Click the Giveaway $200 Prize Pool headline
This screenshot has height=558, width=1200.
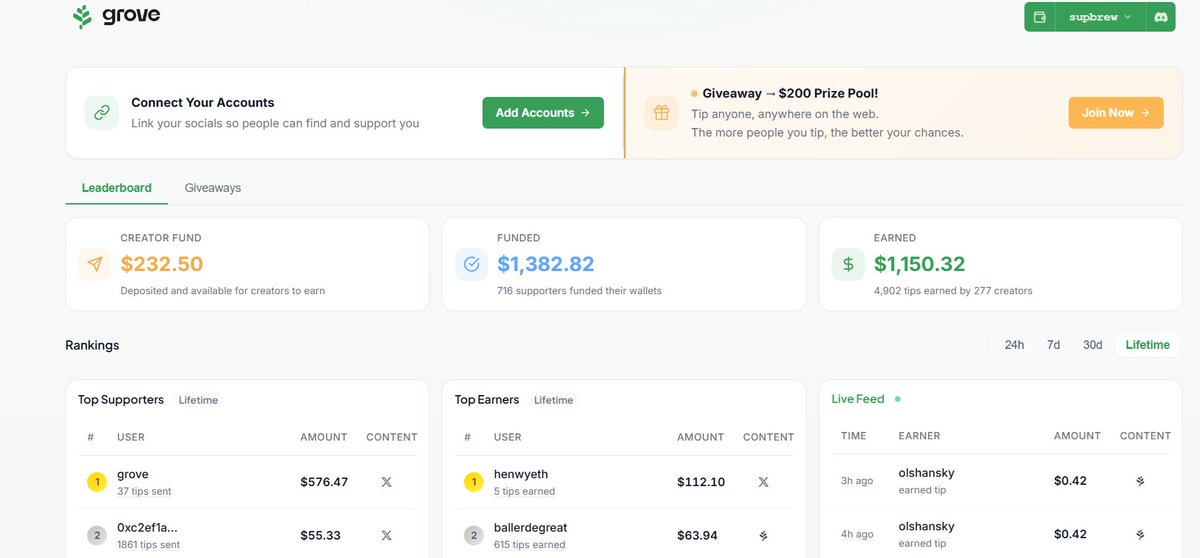tap(790, 93)
